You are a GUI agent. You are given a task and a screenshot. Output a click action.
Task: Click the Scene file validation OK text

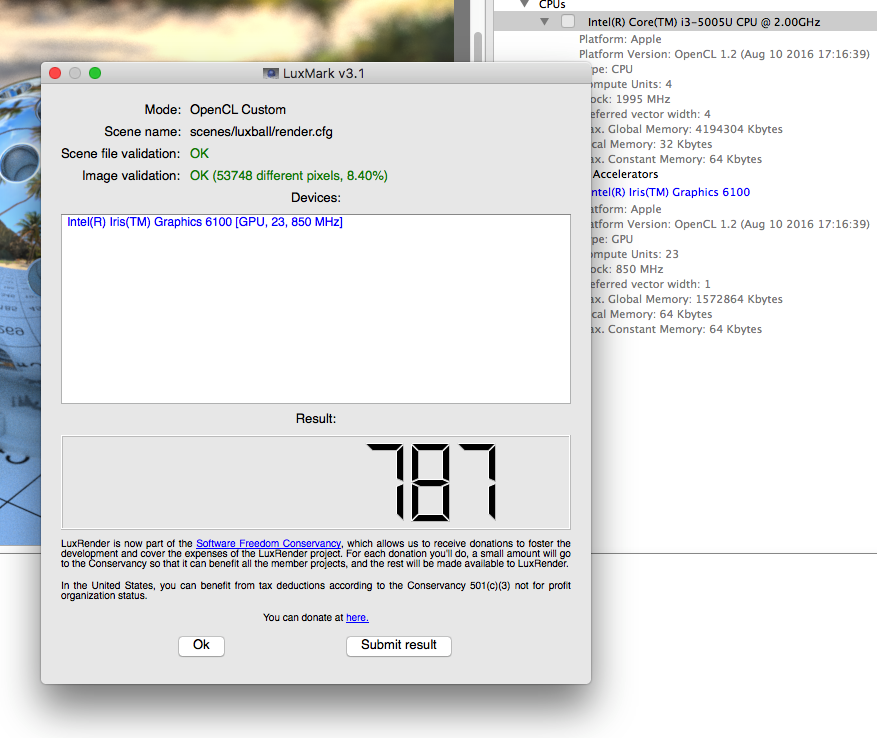tap(199, 154)
